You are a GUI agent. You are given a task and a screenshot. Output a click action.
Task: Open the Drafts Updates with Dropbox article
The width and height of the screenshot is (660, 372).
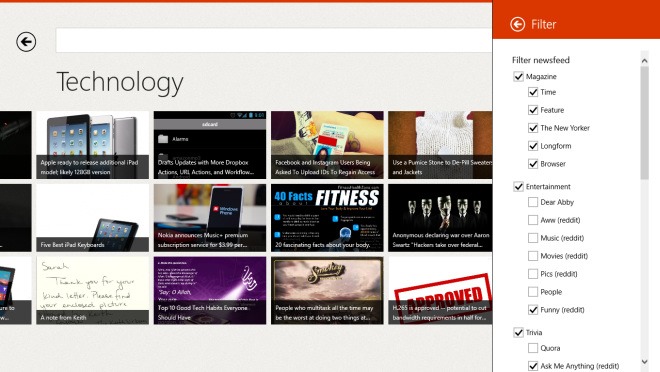(x=210, y=145)
